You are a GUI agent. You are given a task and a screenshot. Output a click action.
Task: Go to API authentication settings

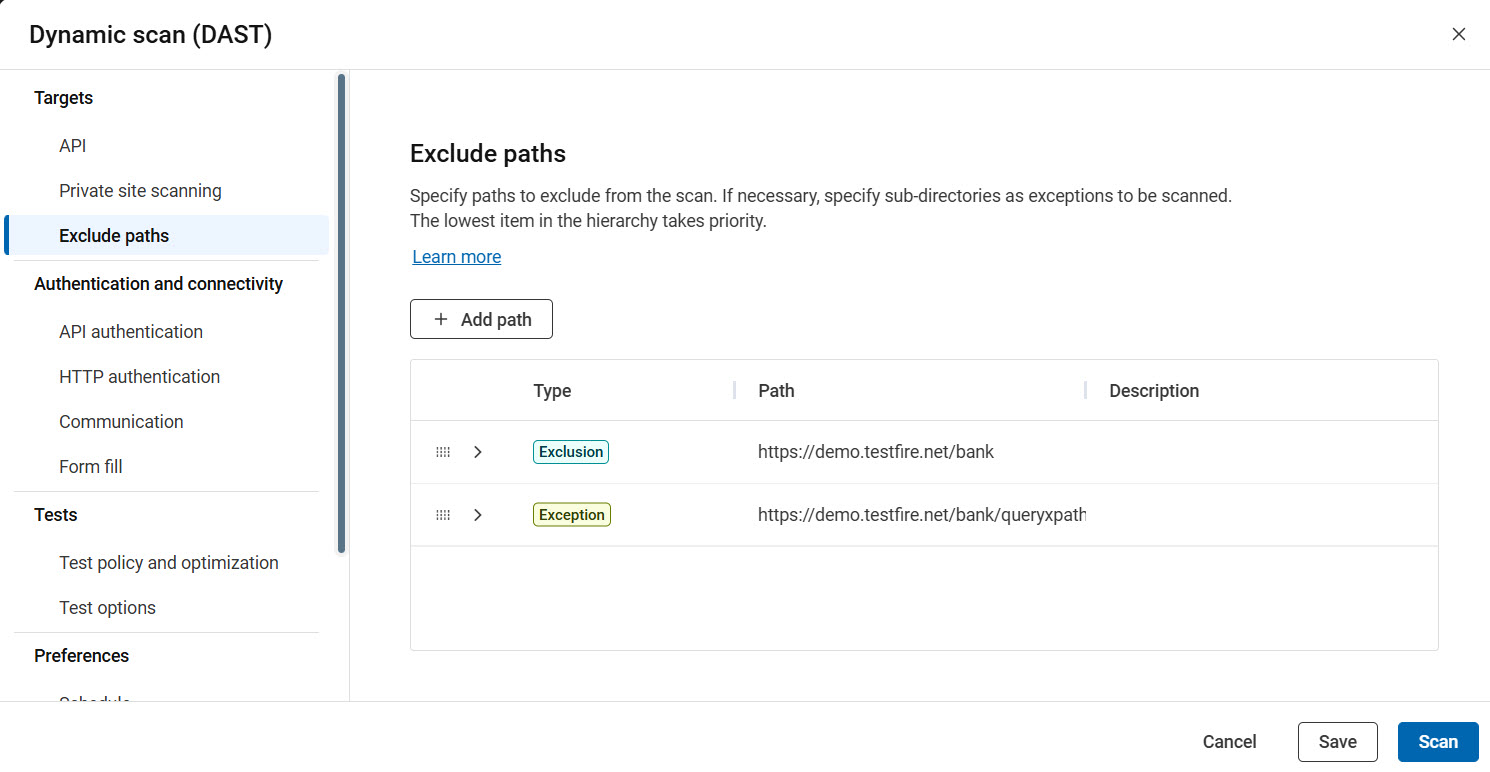coord(131,332)
